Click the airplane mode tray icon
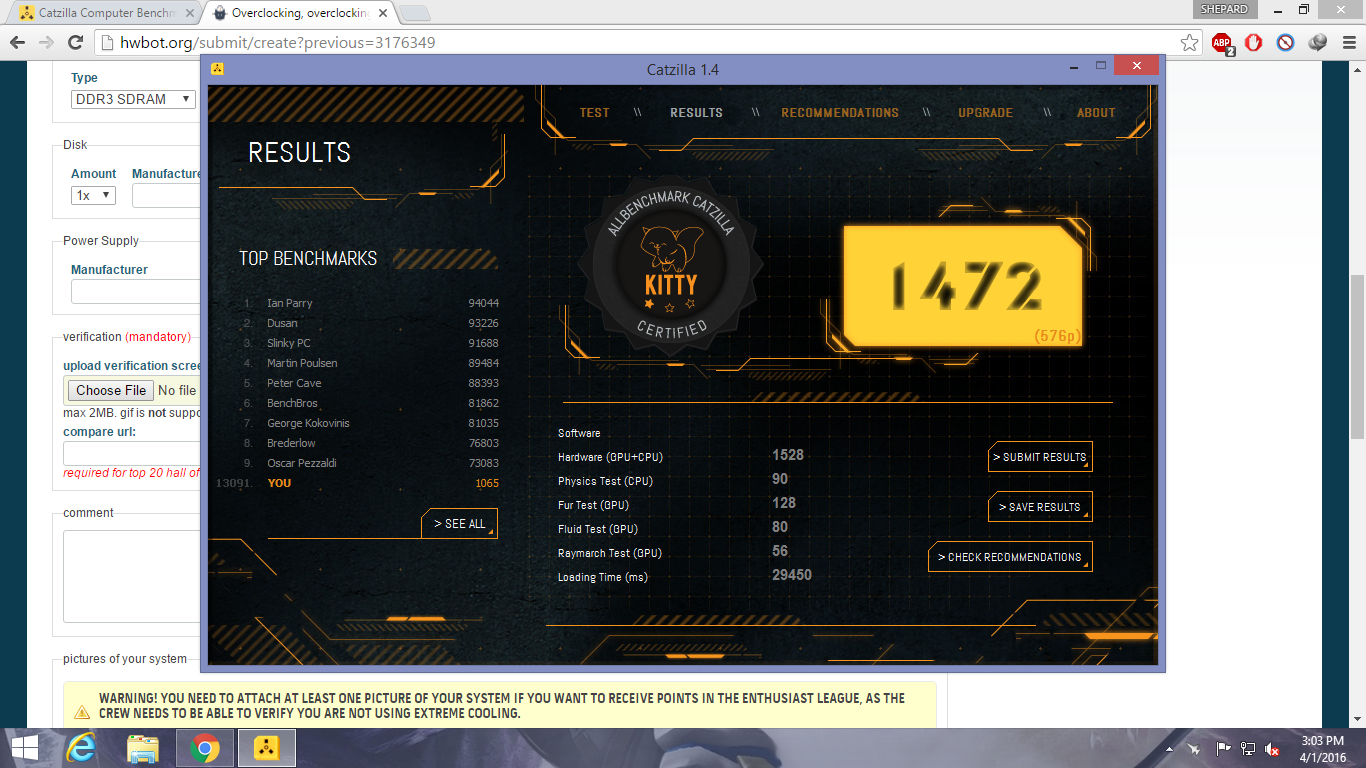The height and width of the screenshot is (768, 1366). (x=1194, y=748)
